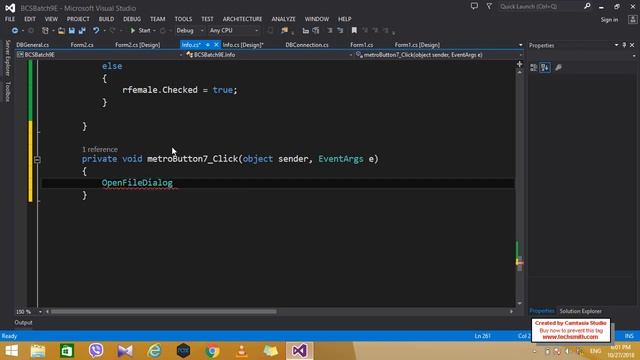Open the Debug configuration dropdown
This screenshot has width=640, height=360.
(189, 31)
